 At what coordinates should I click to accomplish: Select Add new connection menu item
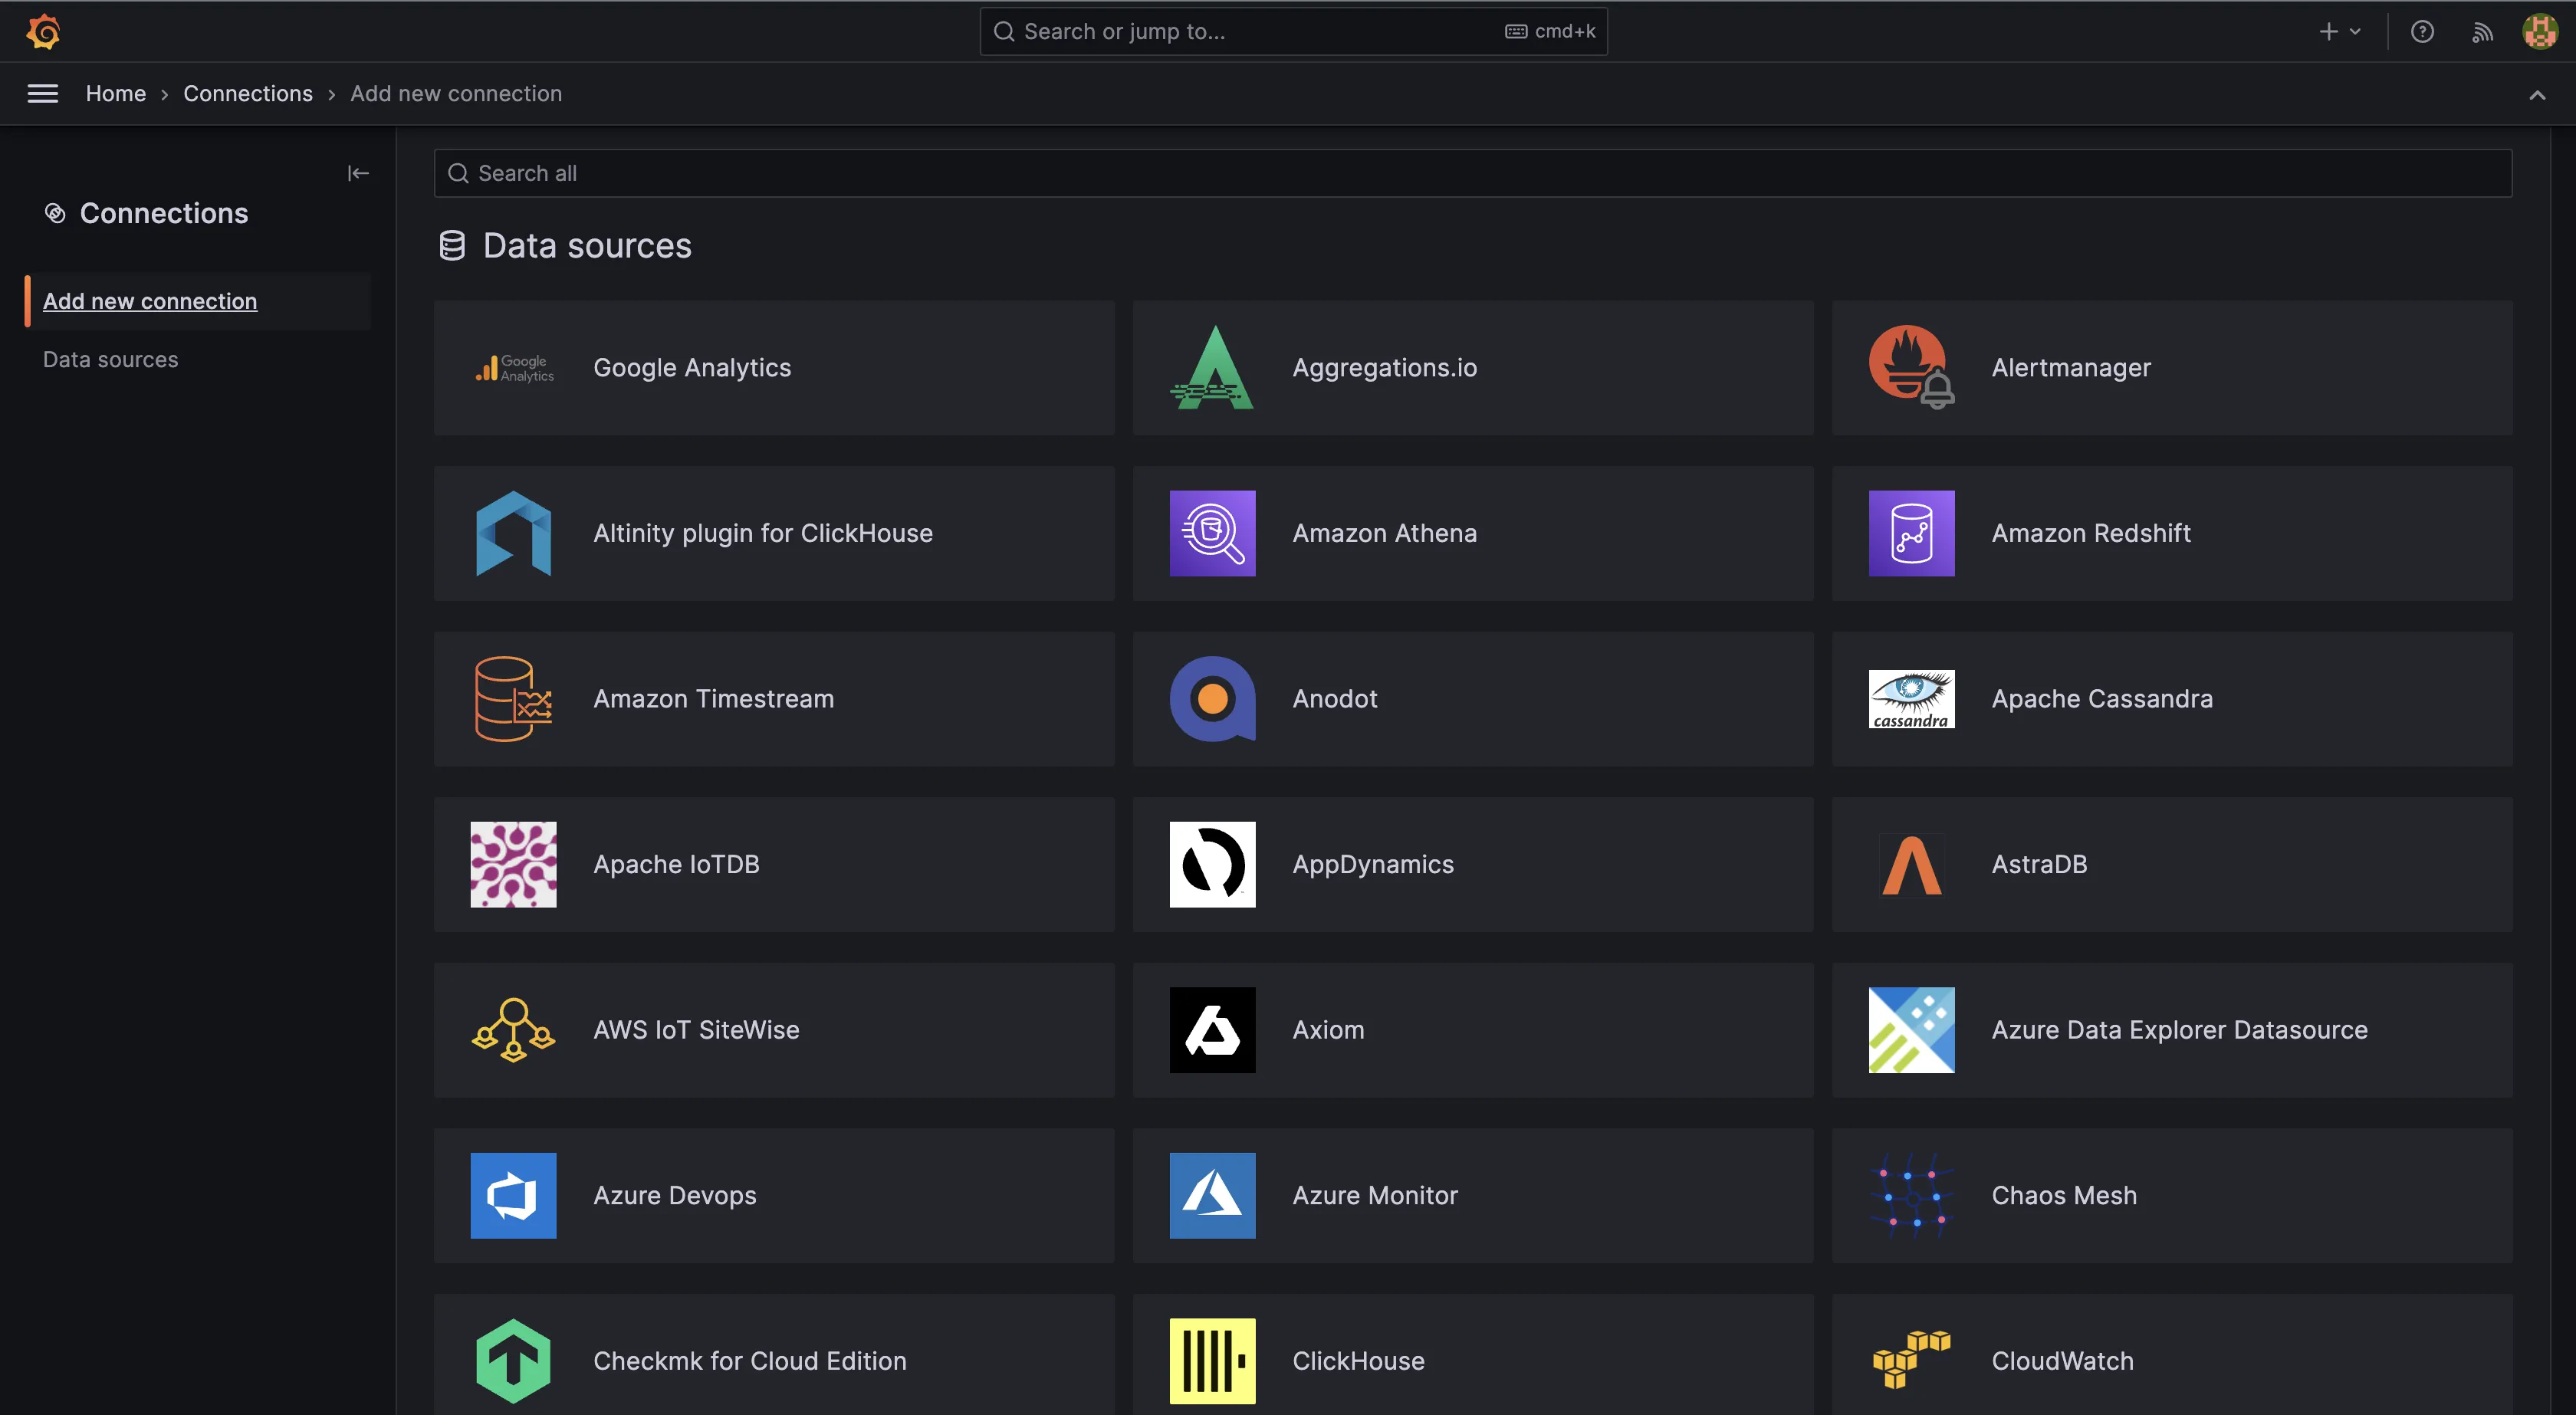click(x=150, y=301)
